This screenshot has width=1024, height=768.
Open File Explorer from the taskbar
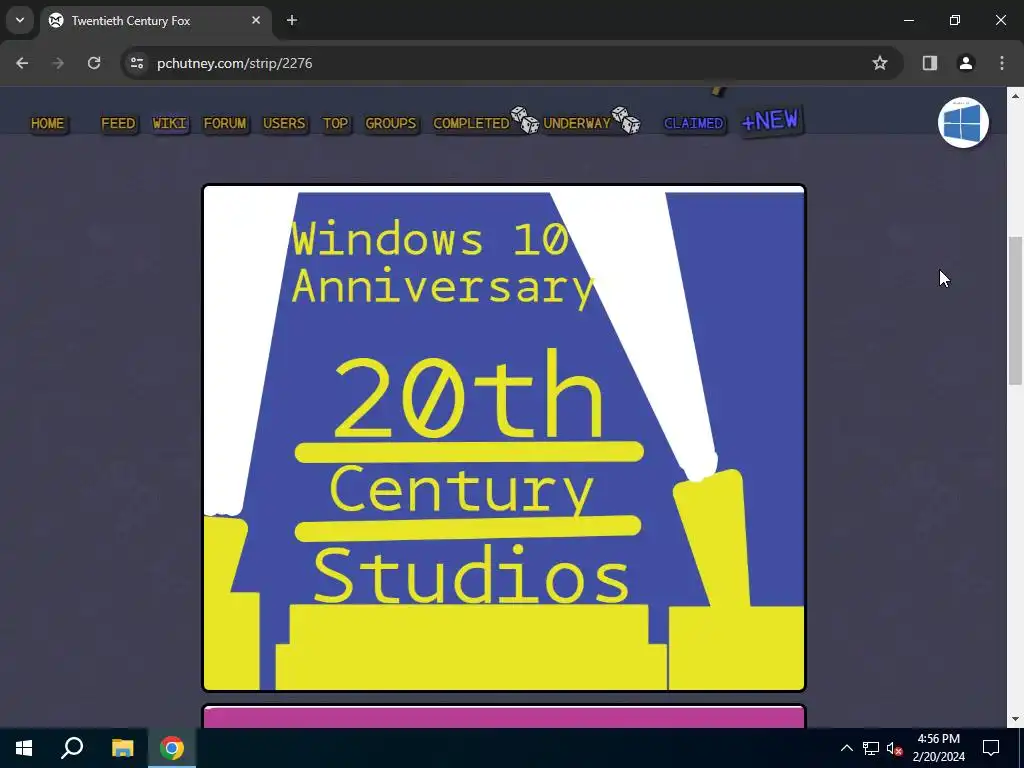(122, 748)
